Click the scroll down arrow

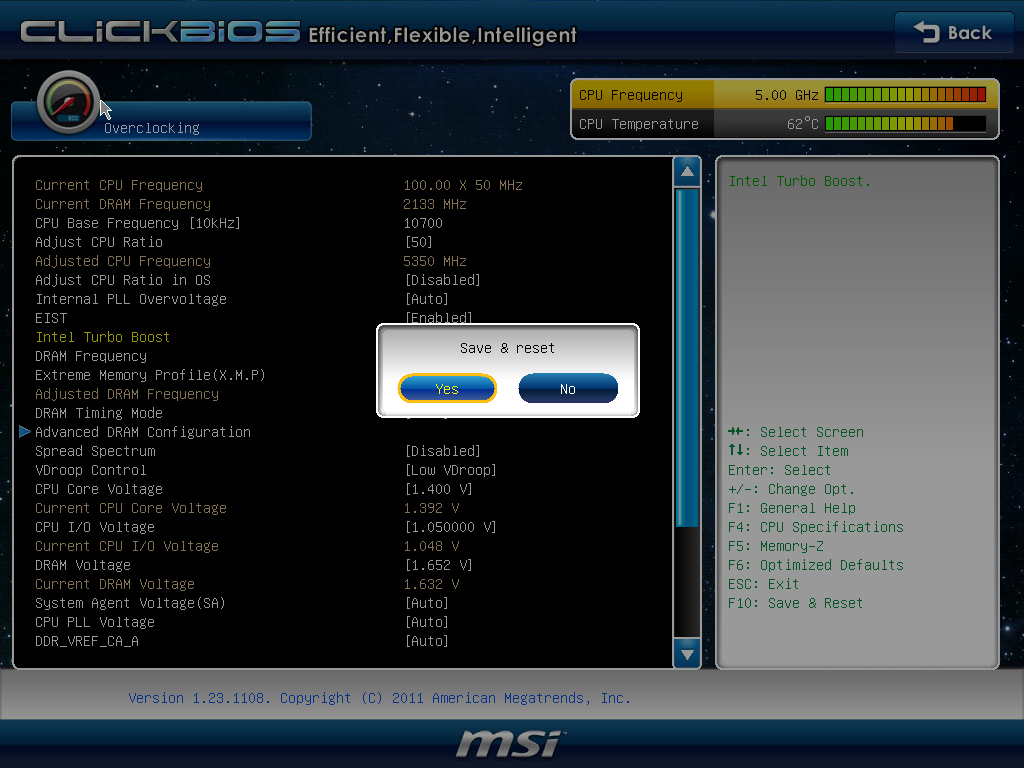[687, 653]
